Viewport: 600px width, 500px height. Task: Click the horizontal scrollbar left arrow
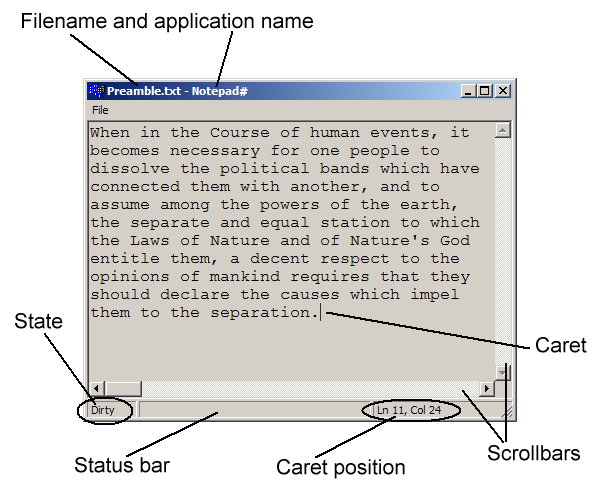[x=97, y=388]
